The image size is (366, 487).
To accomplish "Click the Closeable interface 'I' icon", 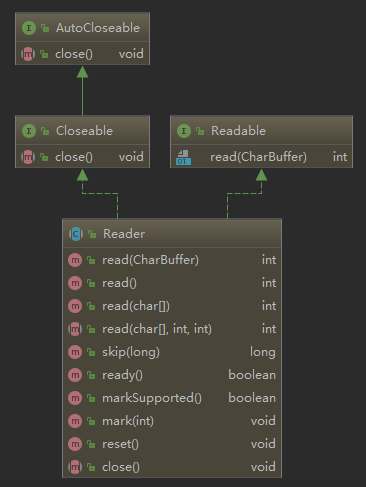I will [x=29, y=131].
